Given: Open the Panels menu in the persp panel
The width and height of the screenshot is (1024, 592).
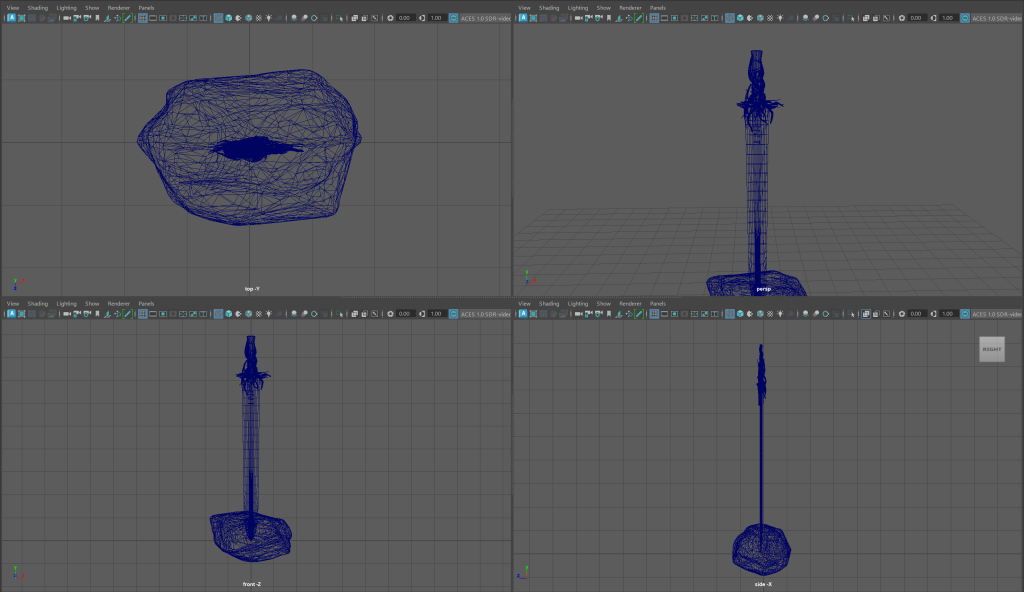Looking at the screenshot, I should tap(657, 8).
